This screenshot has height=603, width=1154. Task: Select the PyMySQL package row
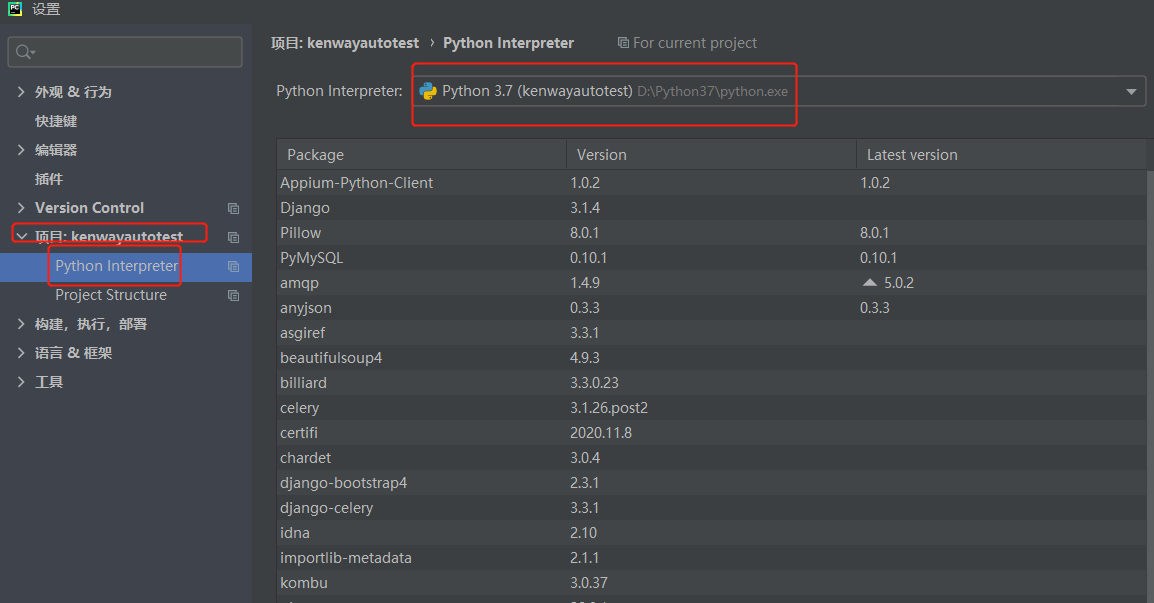coord(712,258)
